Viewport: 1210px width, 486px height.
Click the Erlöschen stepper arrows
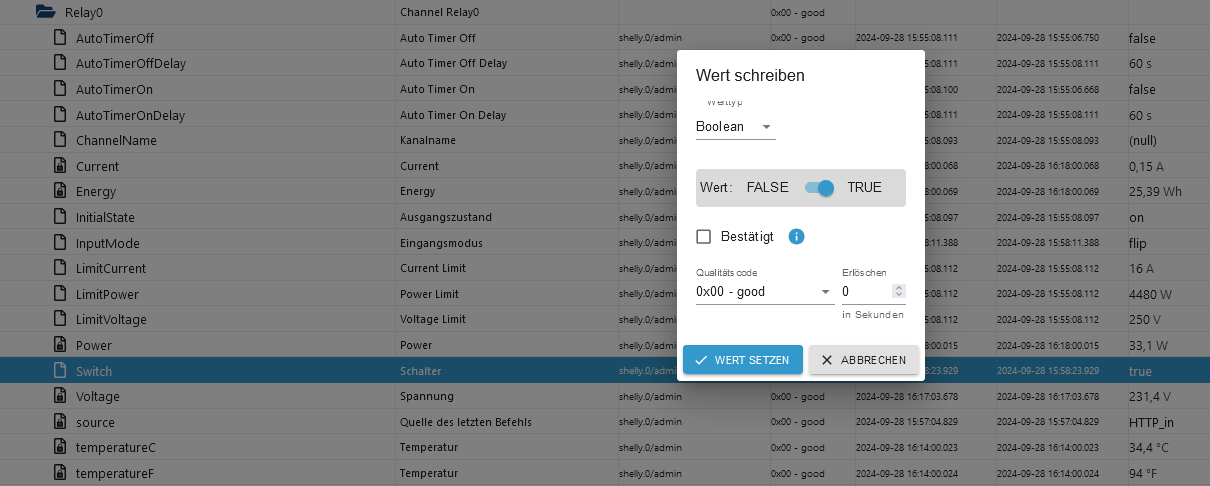(x=899, y=291)
